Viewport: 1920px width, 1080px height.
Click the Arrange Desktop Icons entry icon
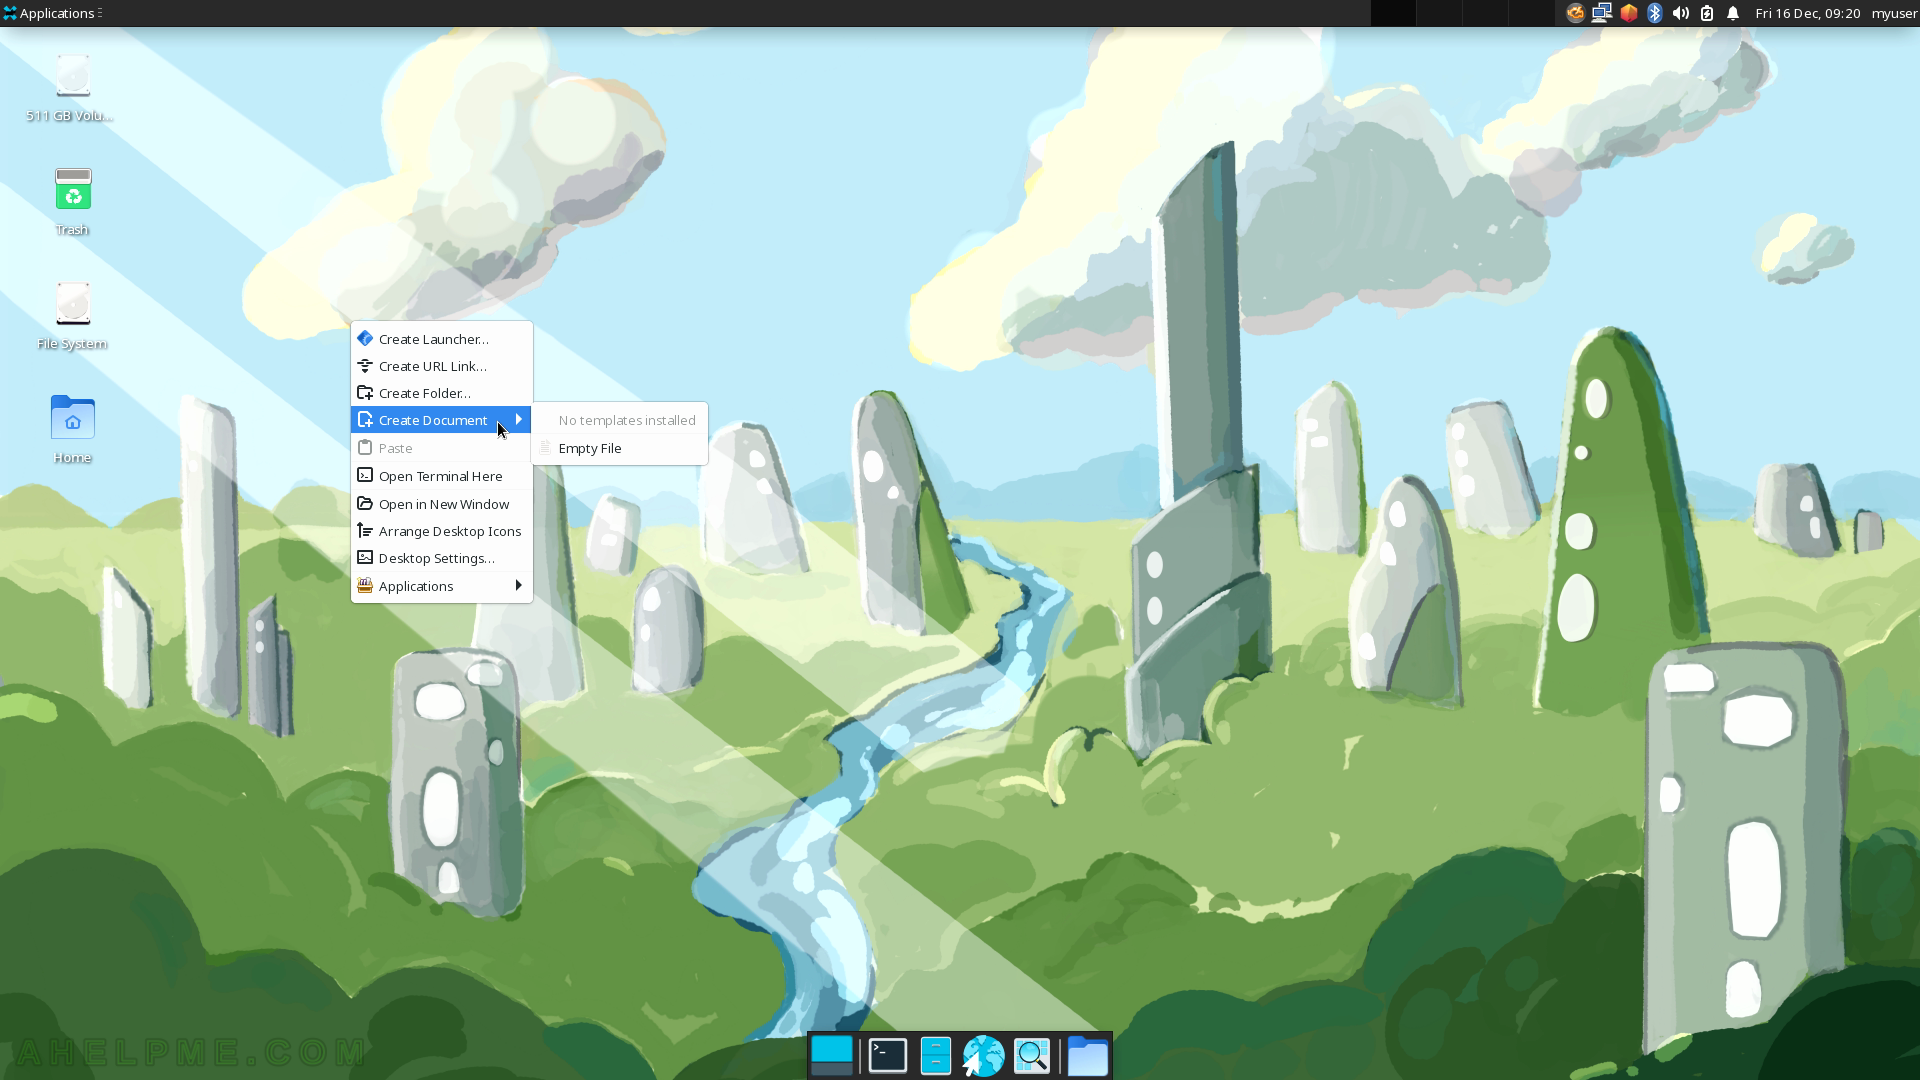coord(365,530)
